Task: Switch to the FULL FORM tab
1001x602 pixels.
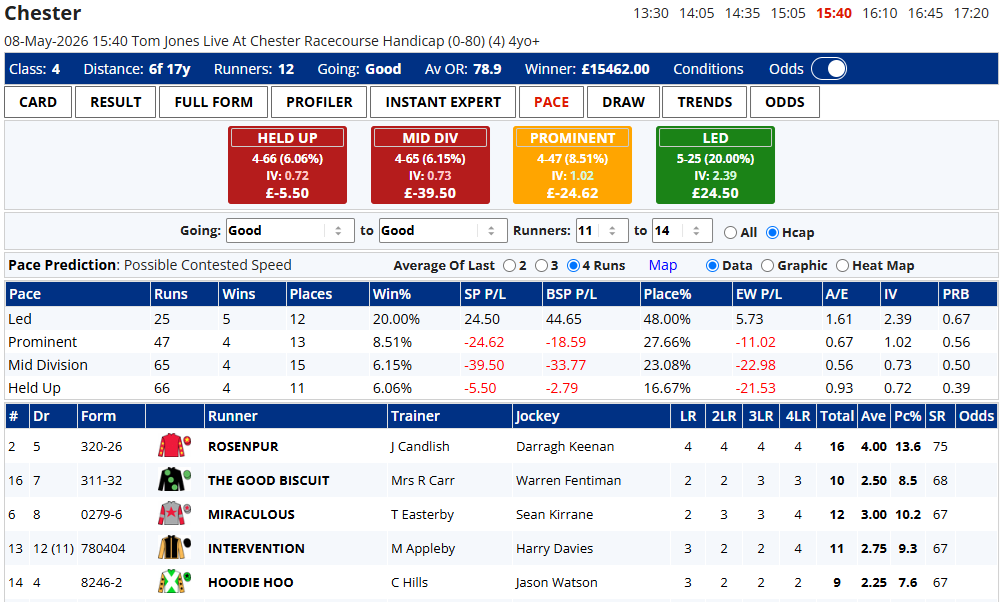Action: point(213,102)
